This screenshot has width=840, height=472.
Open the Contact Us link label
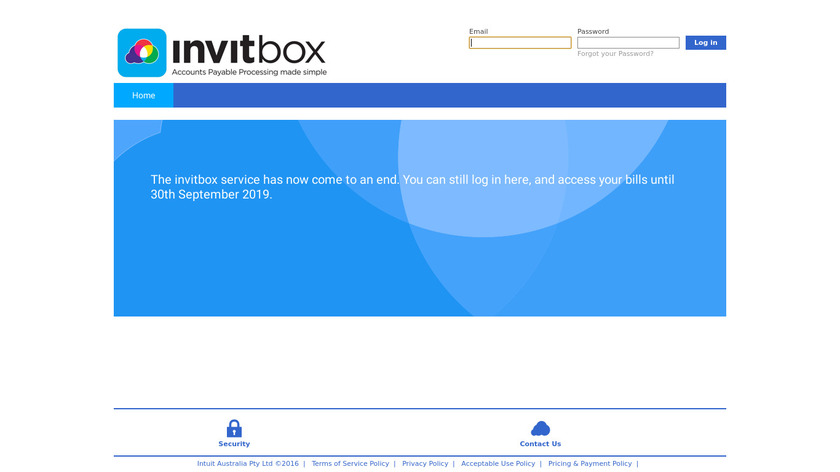pos(540,444)
